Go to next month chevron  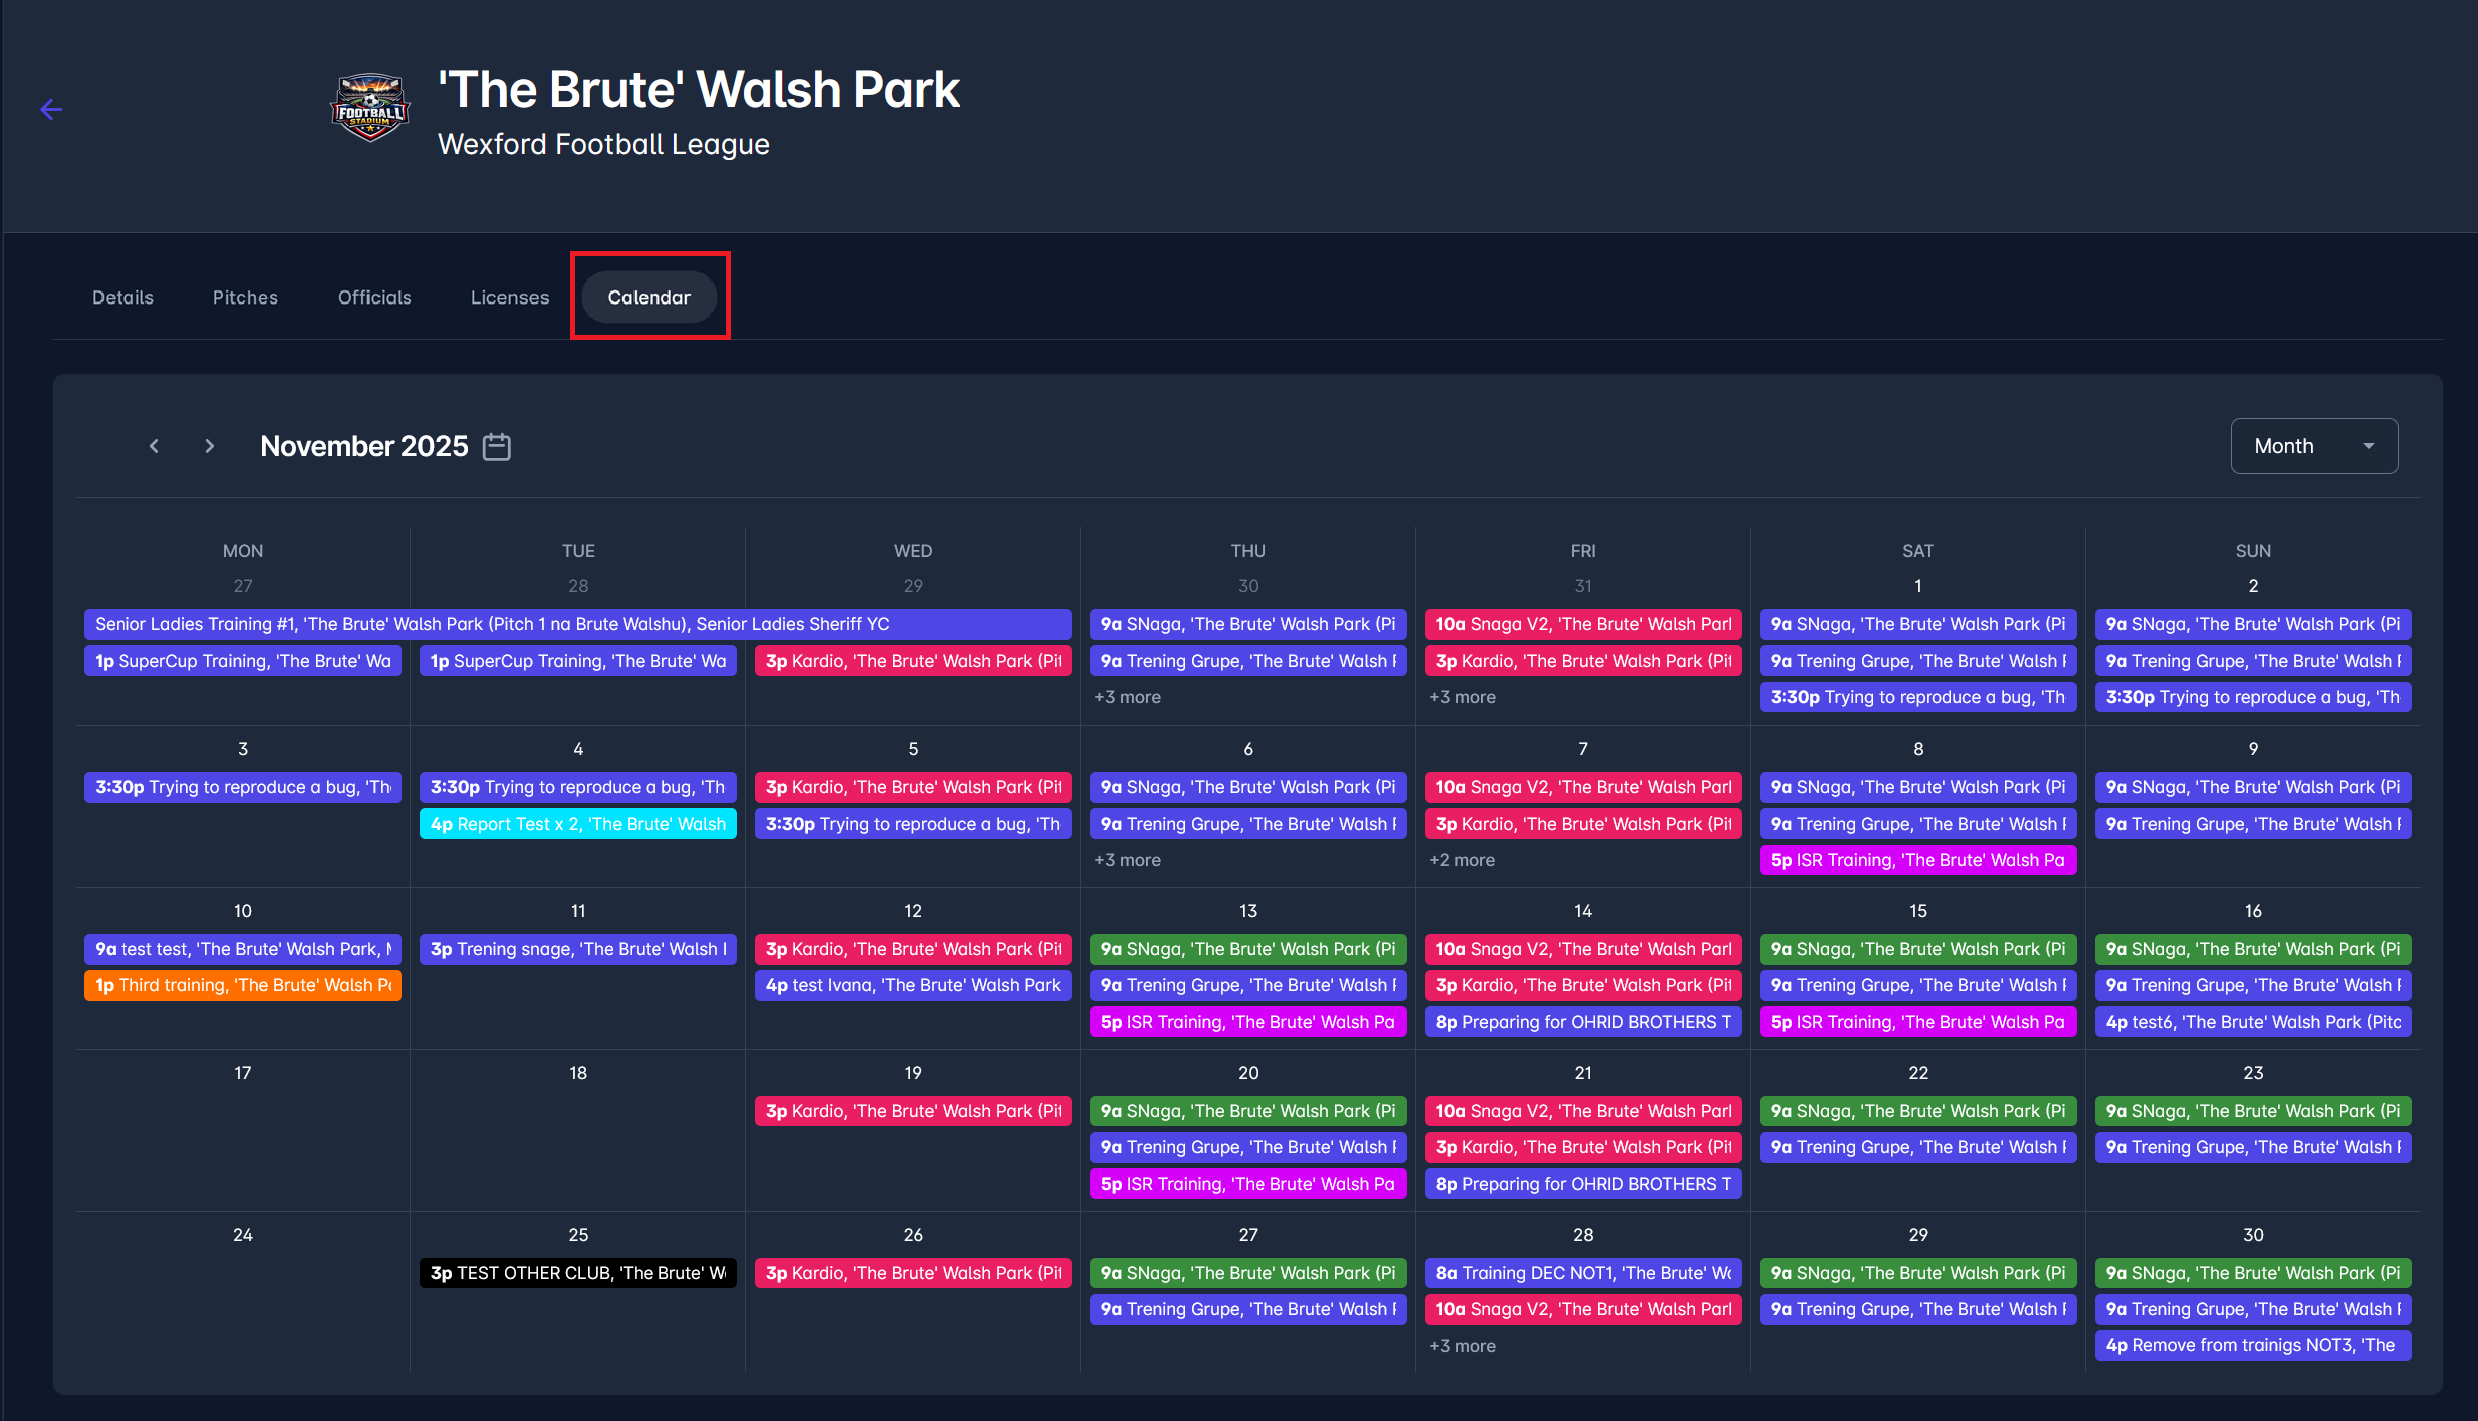pos(209,446)
